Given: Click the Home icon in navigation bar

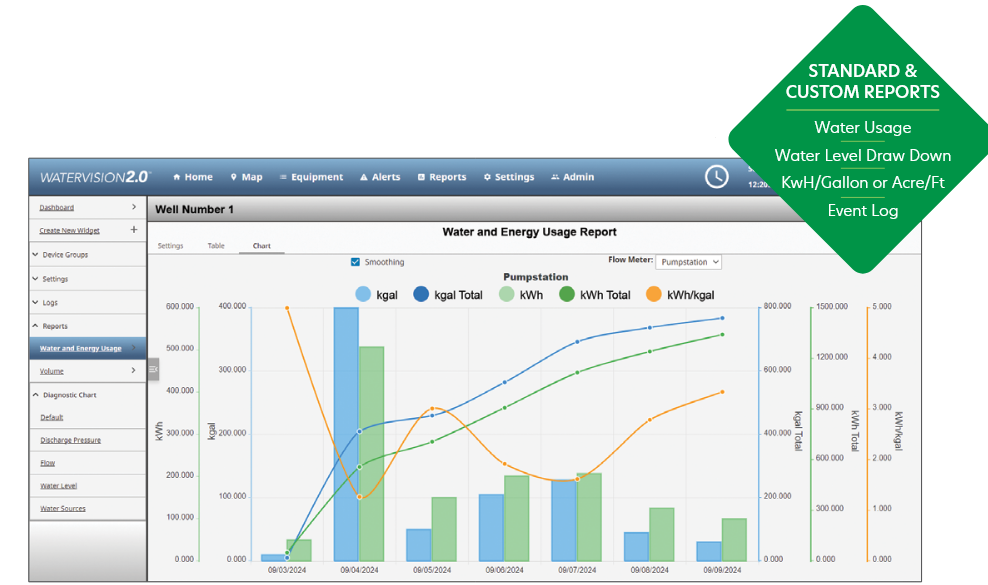Looking at the screenshot, I should click(x=177, y=178).
